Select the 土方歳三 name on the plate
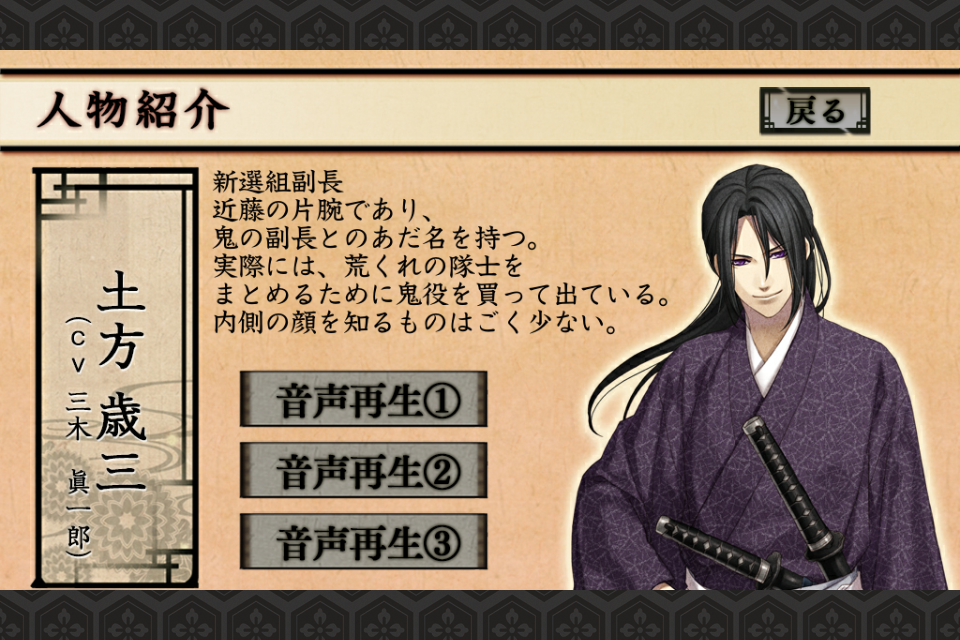This screenshot has height=640, width=960. pos(121,381)
